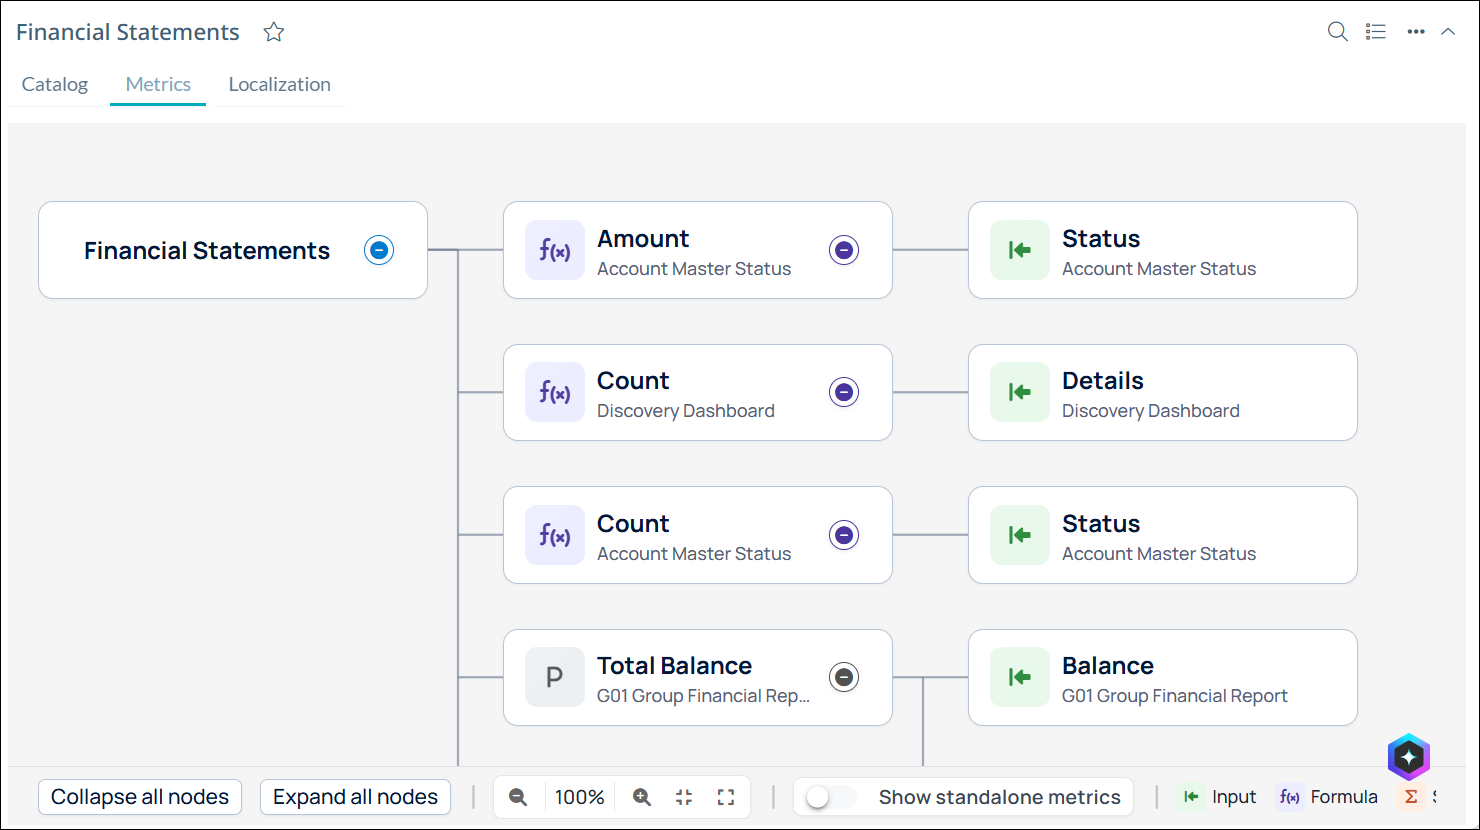1480x830 pixels.
Task: Switch to the Localization tab
Action: [280, 84]
